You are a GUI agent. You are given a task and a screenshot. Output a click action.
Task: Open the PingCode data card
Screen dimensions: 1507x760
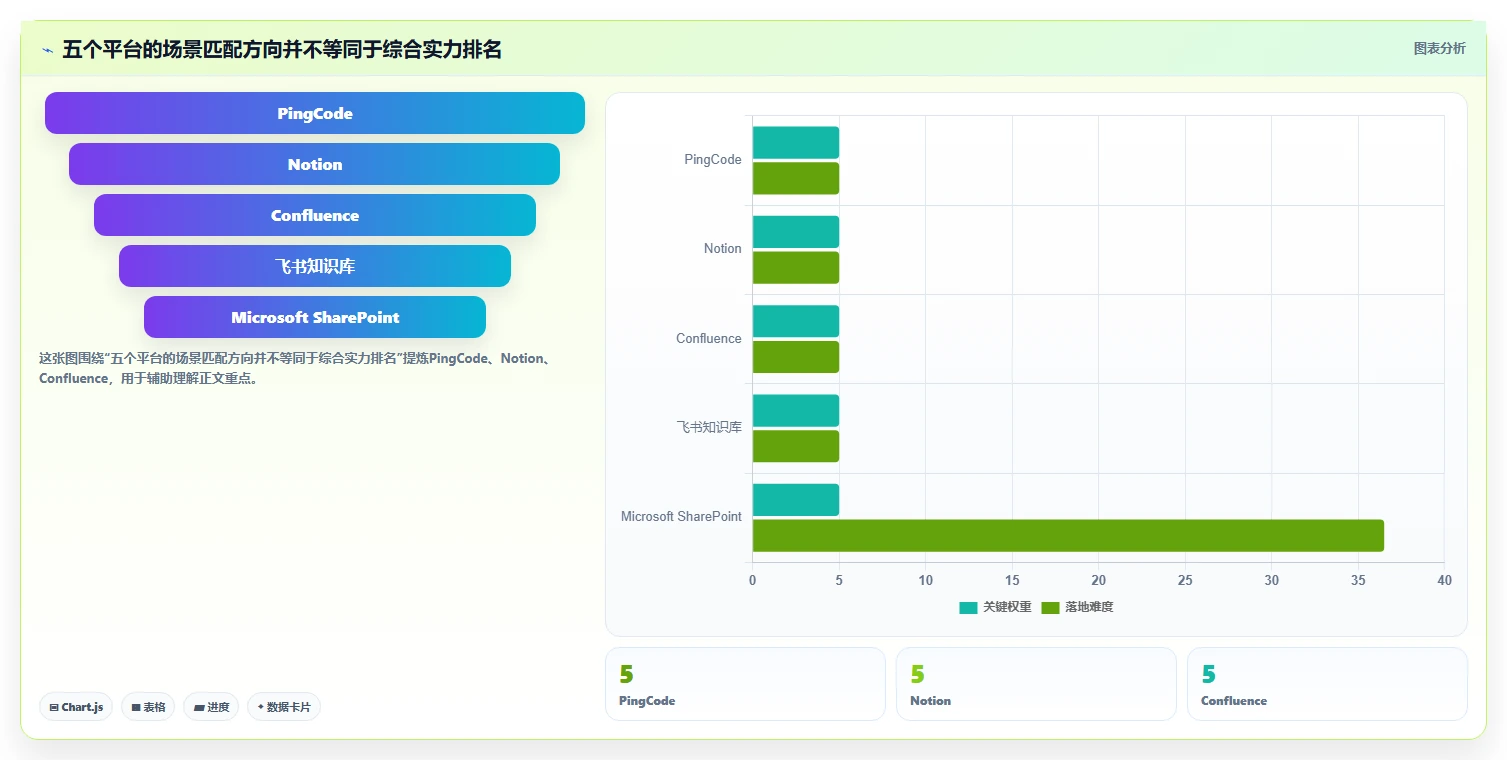pyautogui.click(x=745, y=684)
